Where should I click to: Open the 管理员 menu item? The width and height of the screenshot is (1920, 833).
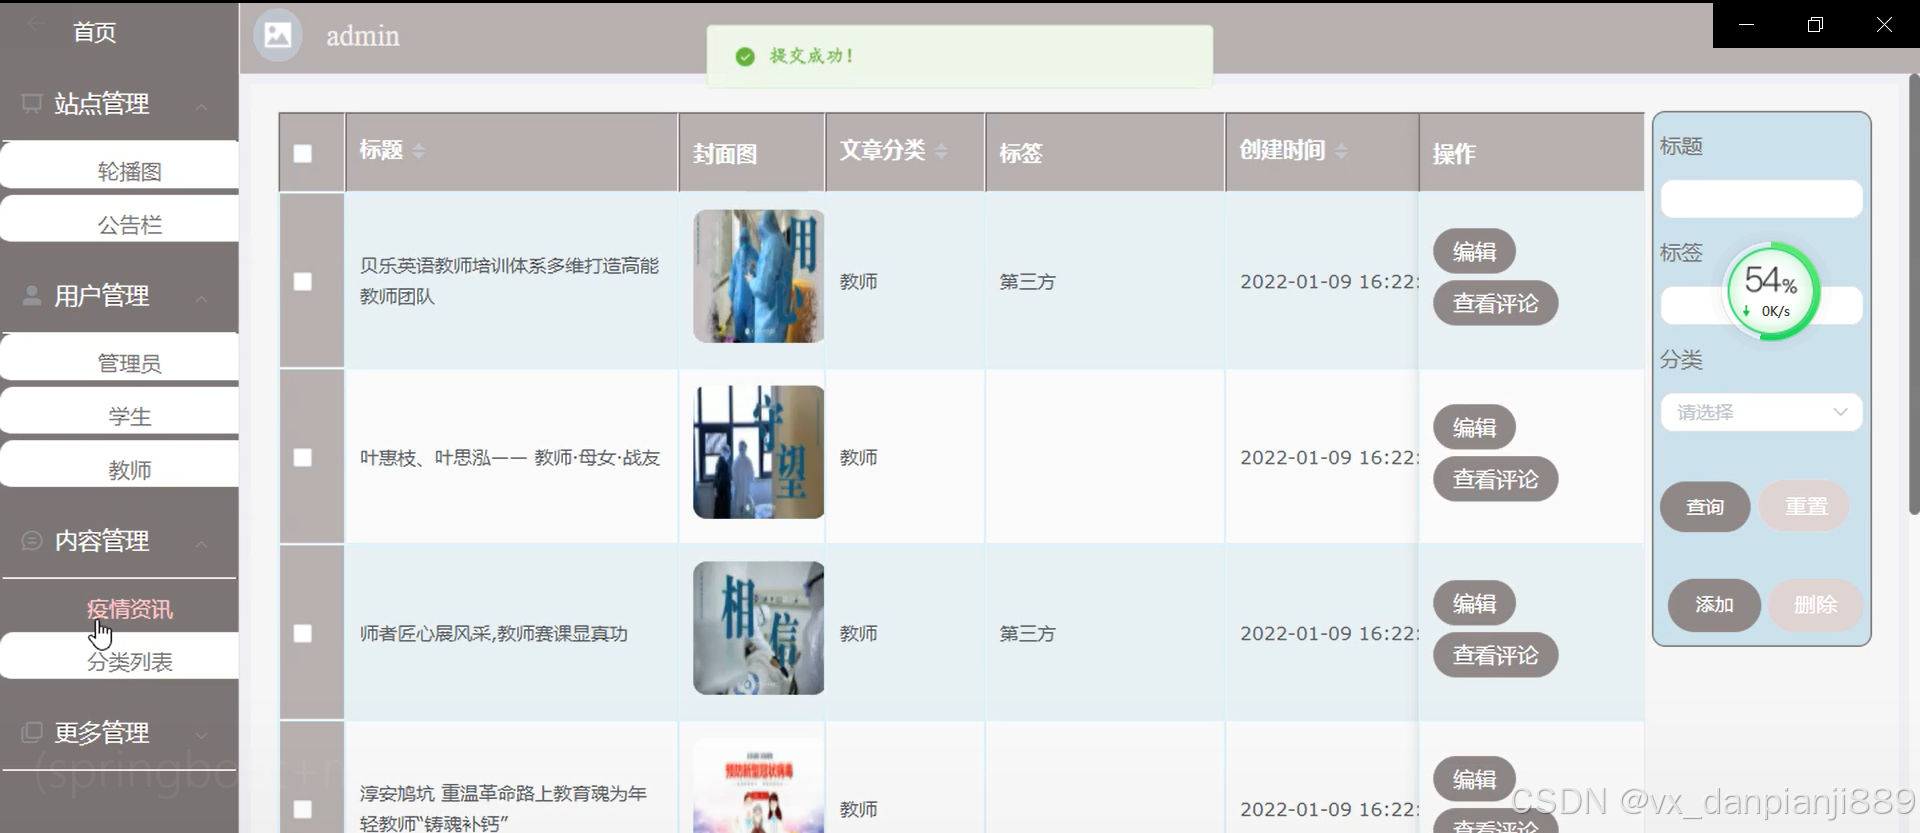pyautogui.click(x=120, y=358)
